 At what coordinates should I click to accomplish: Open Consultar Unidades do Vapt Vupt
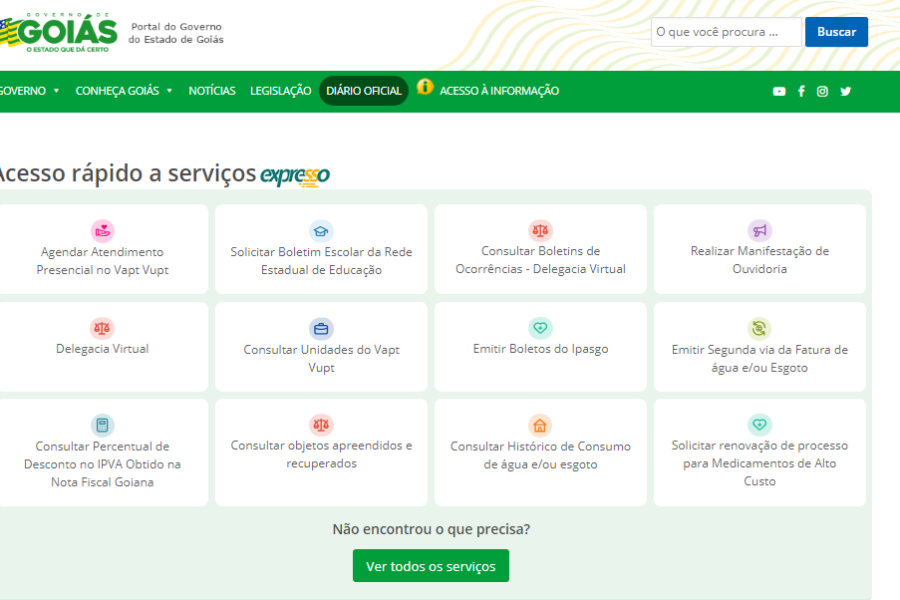(x=321, y=358)
